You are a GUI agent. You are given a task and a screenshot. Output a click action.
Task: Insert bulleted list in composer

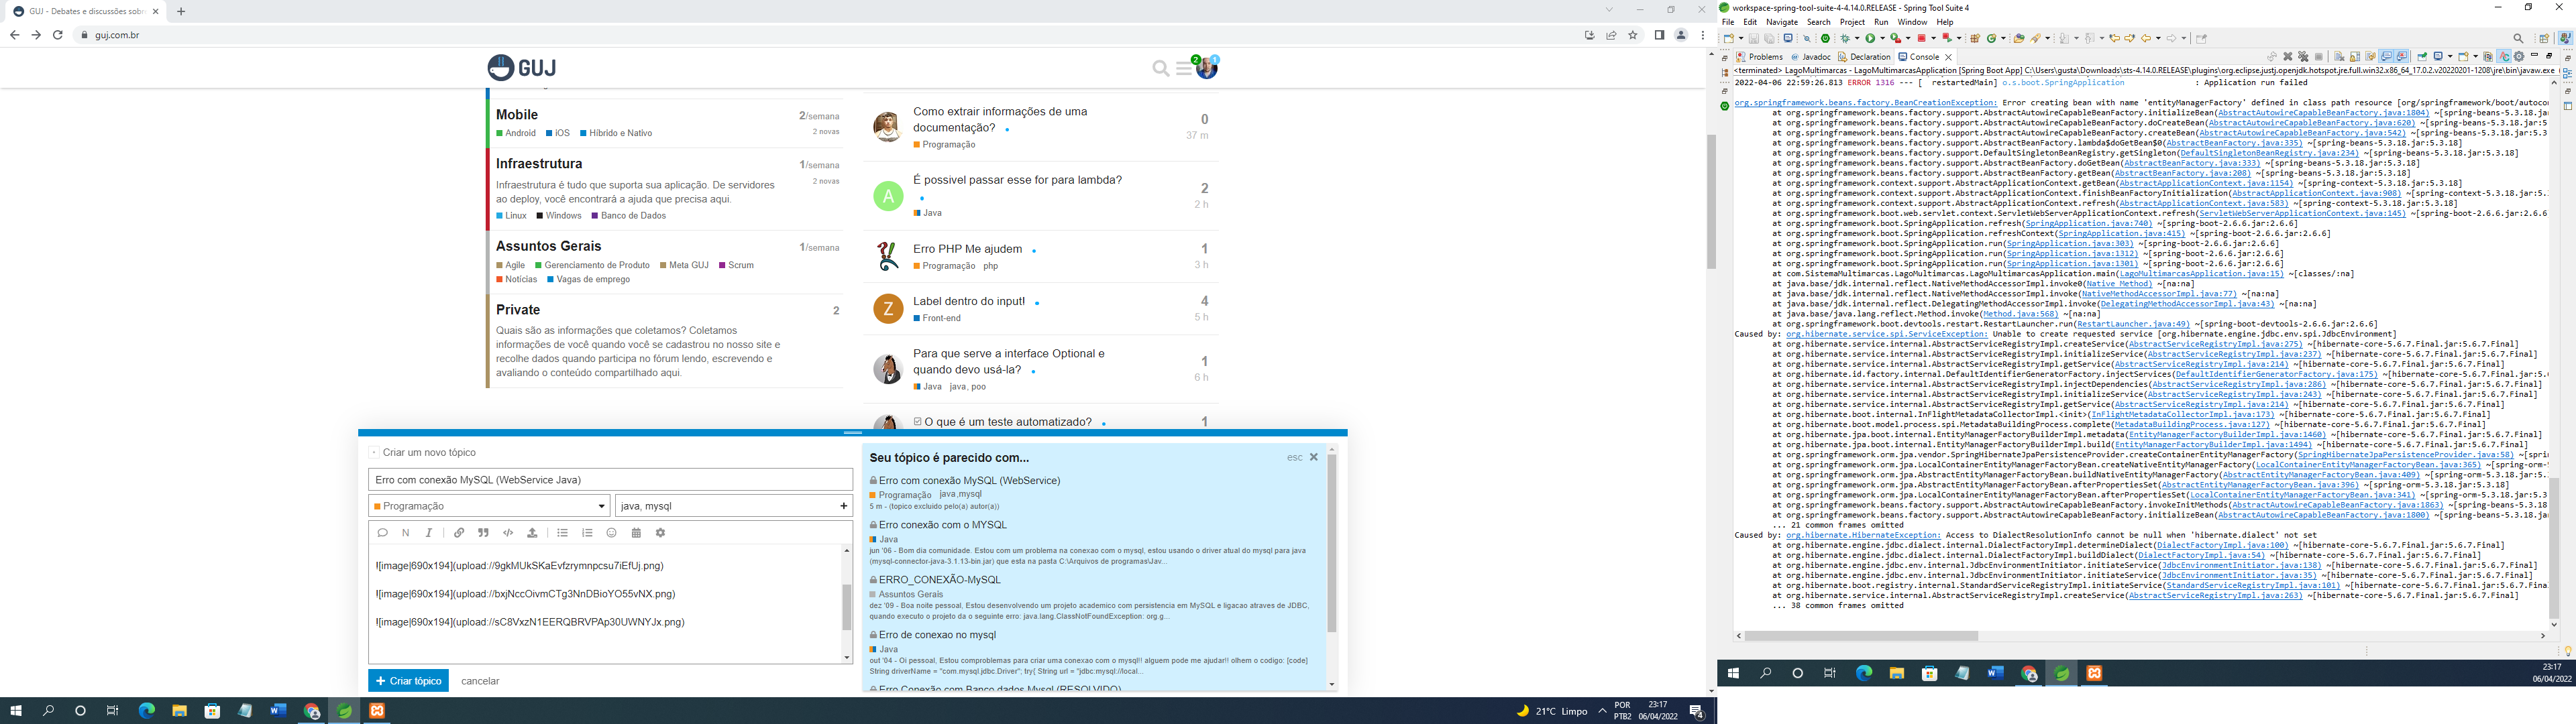point(563,533)
